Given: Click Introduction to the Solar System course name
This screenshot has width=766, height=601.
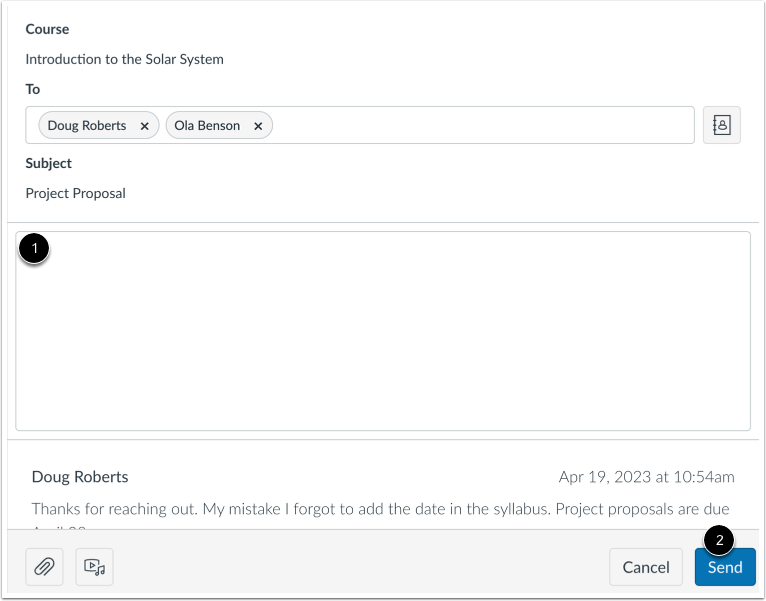Looking at the screenshot, I should (x=125, y=59).
